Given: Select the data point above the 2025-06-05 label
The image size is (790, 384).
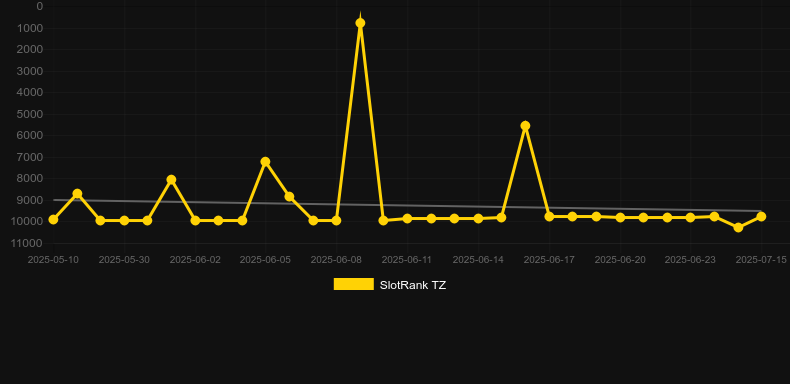Looking at the screenshot, I should pyautogui.click(x=266, y=162).
